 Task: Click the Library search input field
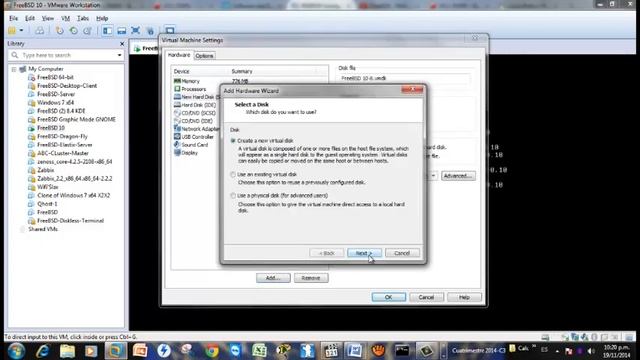click(x=65, y=55)
